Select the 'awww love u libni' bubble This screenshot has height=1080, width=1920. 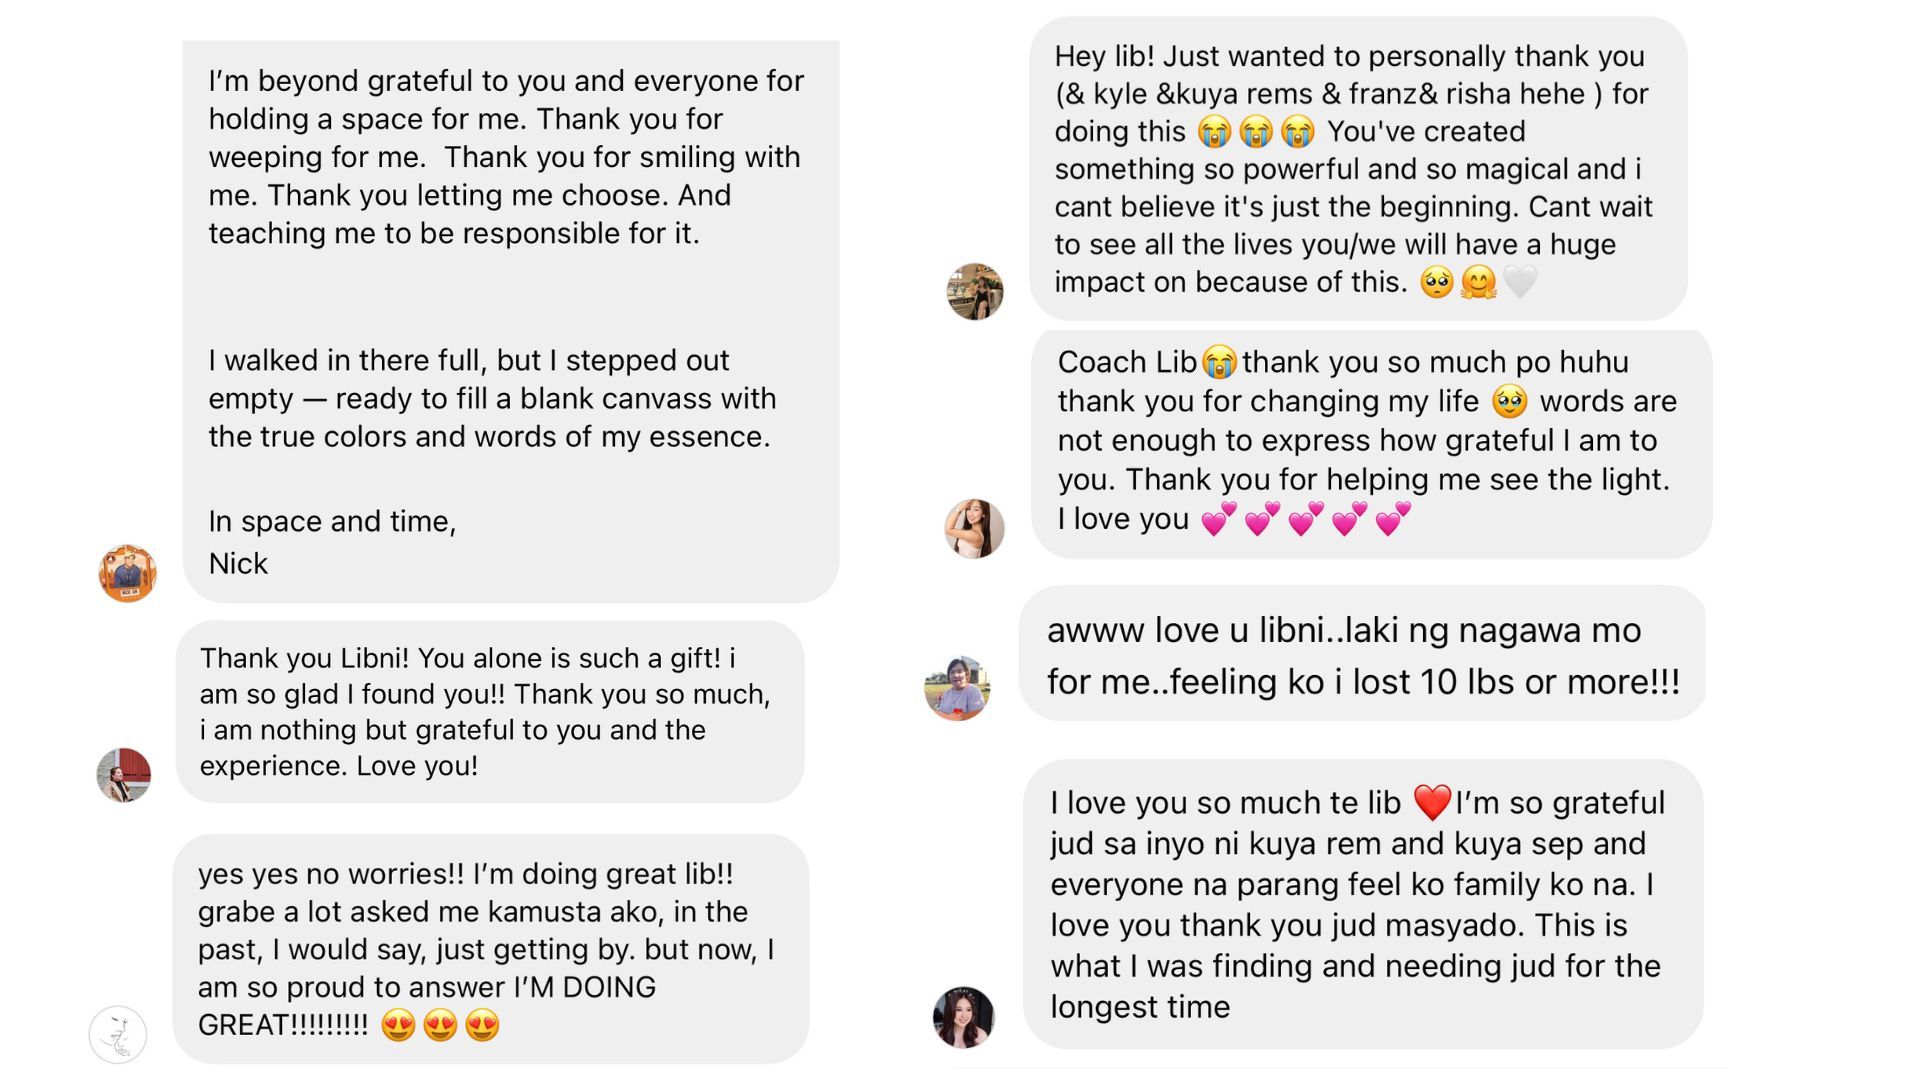tap(1362, 654)
